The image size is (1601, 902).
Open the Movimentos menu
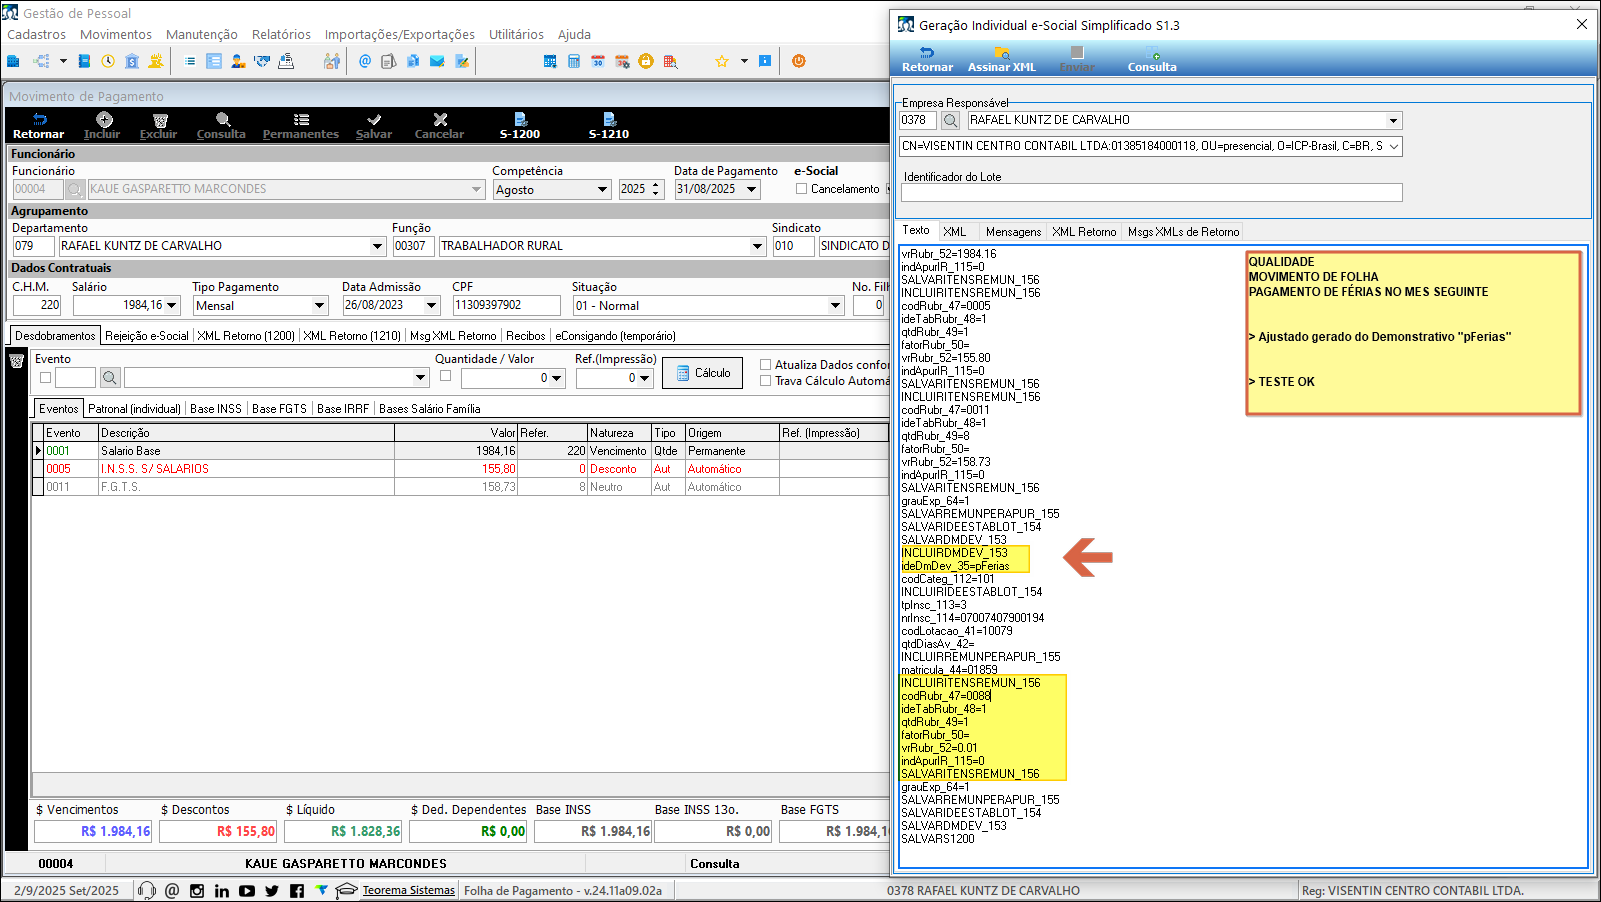[116, 34]
